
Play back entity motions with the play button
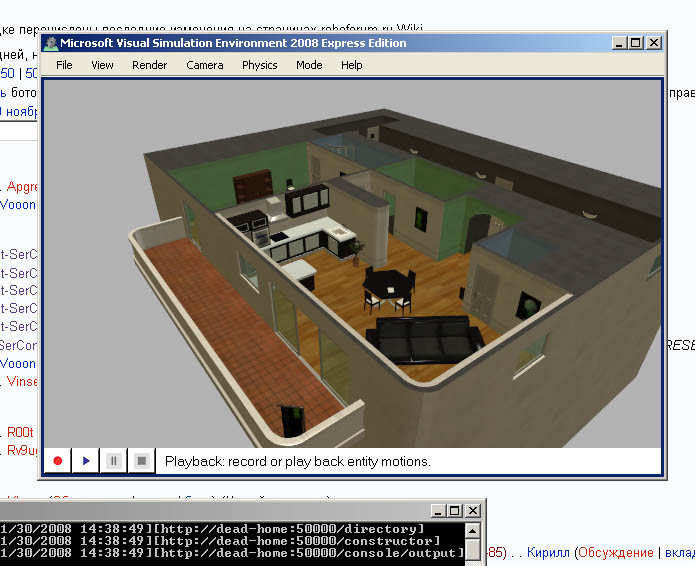86,461
